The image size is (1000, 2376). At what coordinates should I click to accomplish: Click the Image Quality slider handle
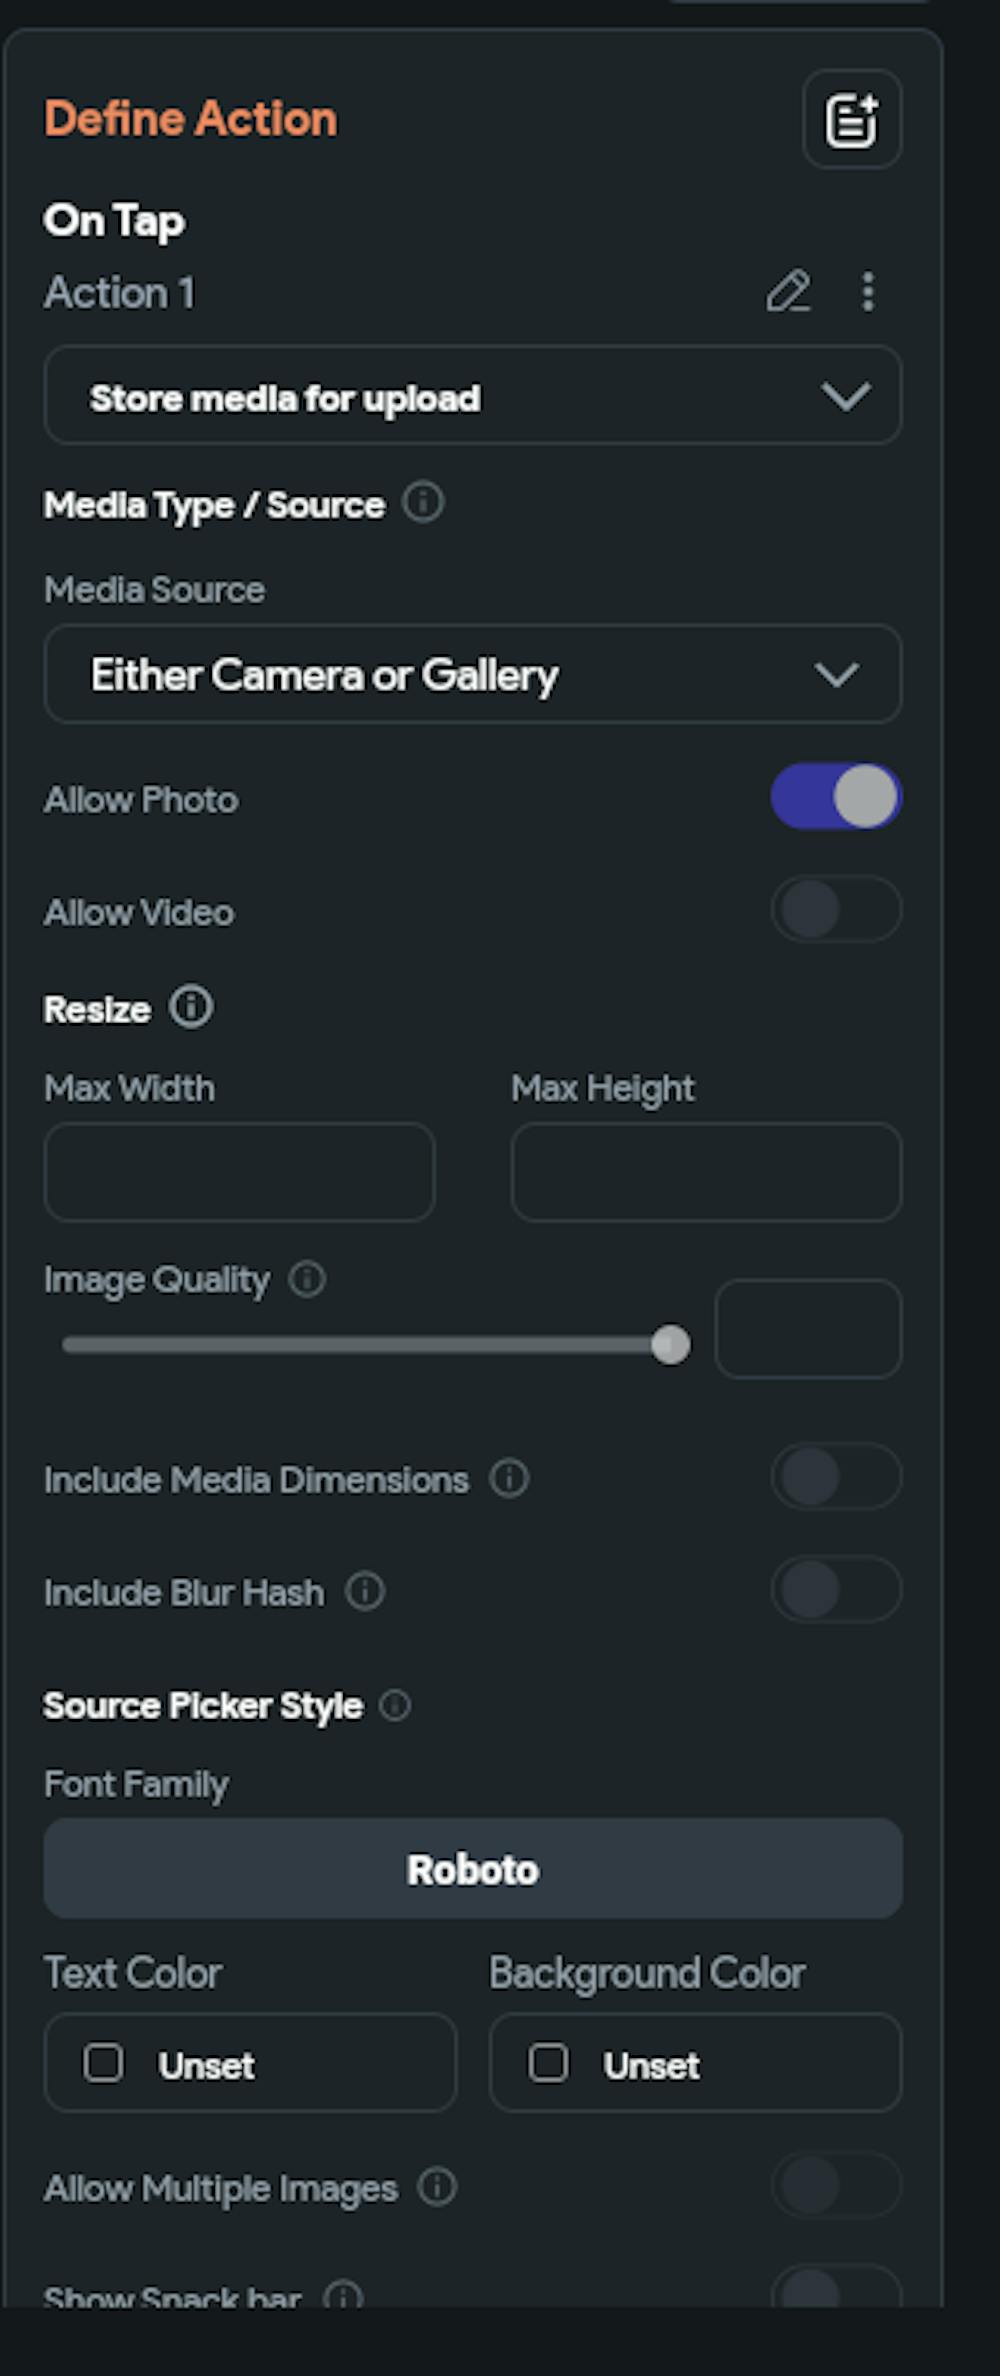click(x=670, y=1345)
